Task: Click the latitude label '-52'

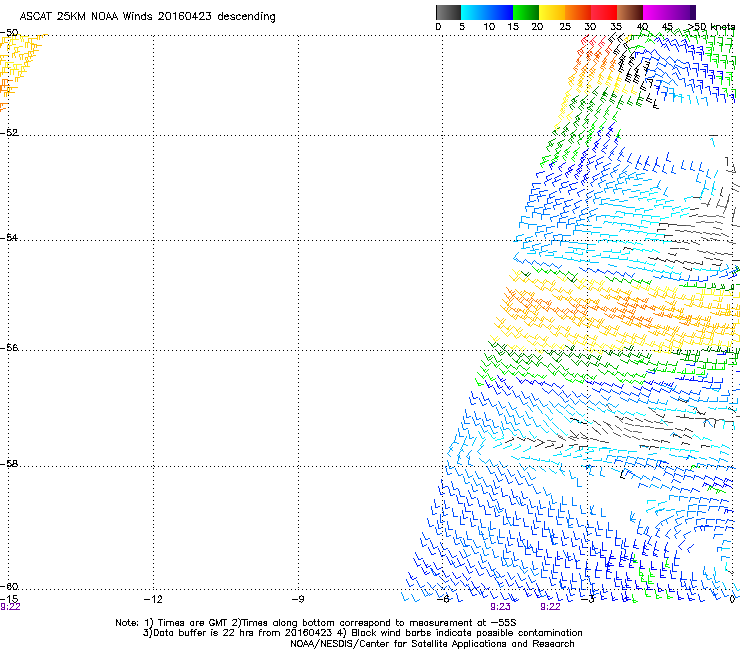Action: point(9,132)
